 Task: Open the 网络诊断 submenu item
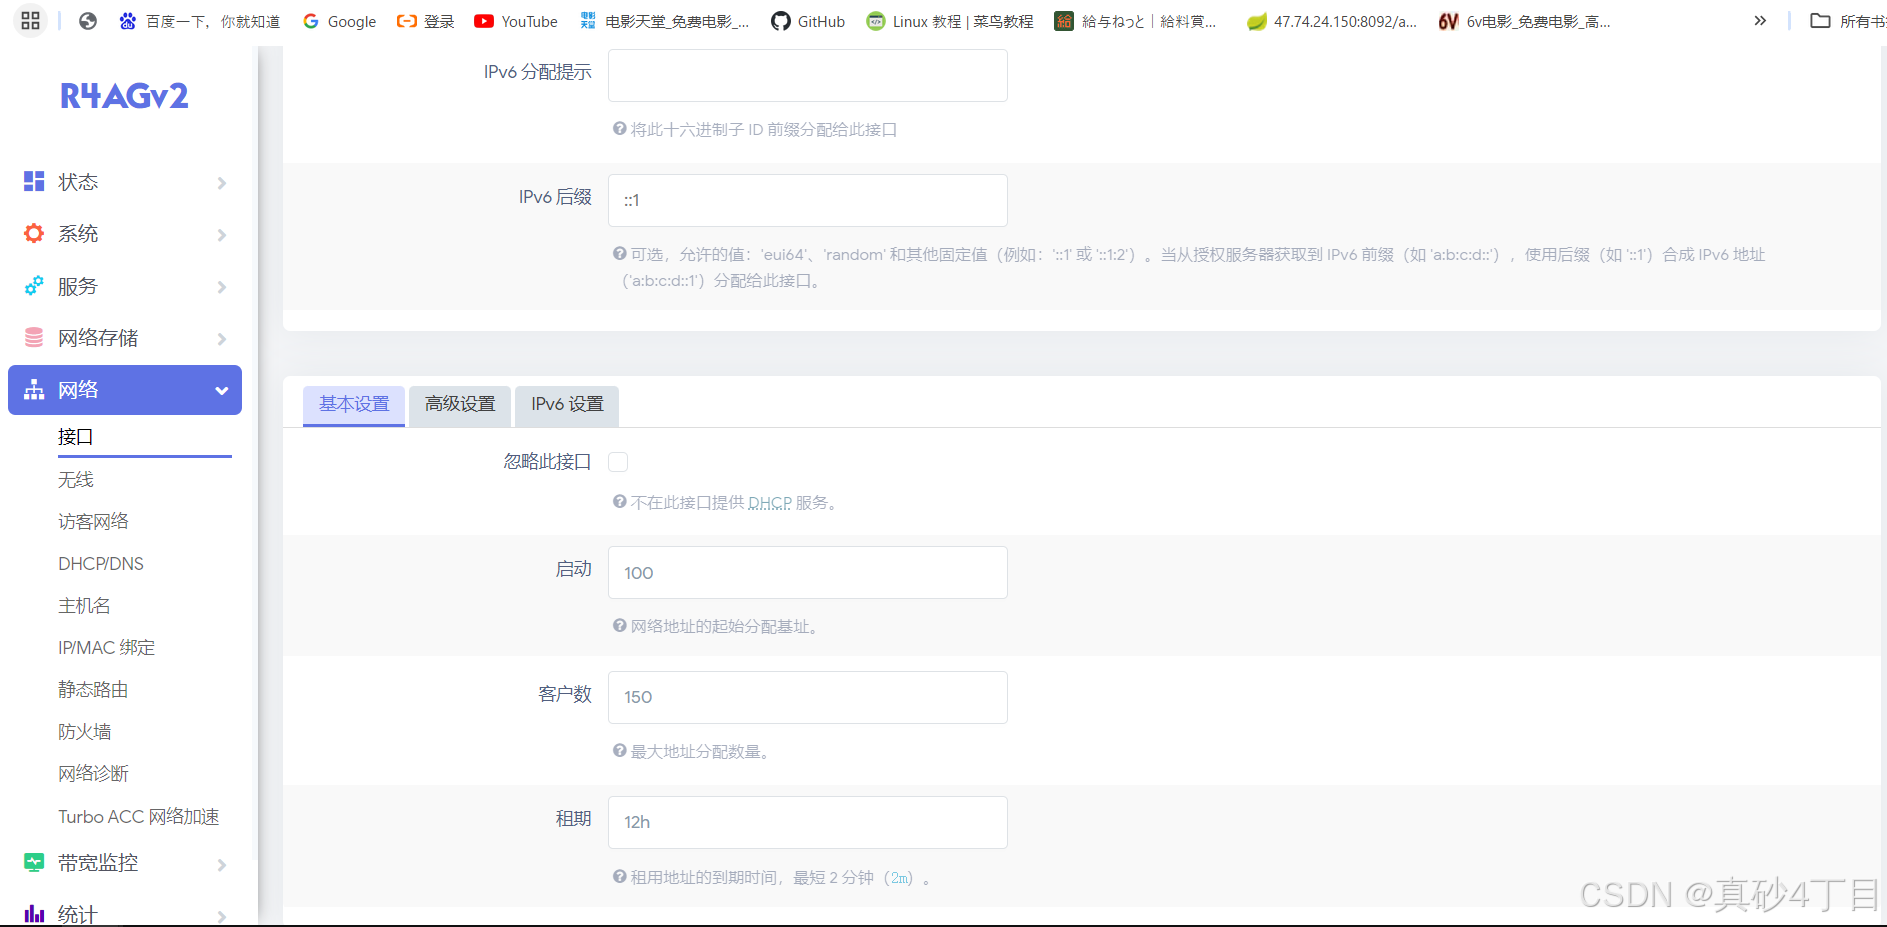(93, 774)
